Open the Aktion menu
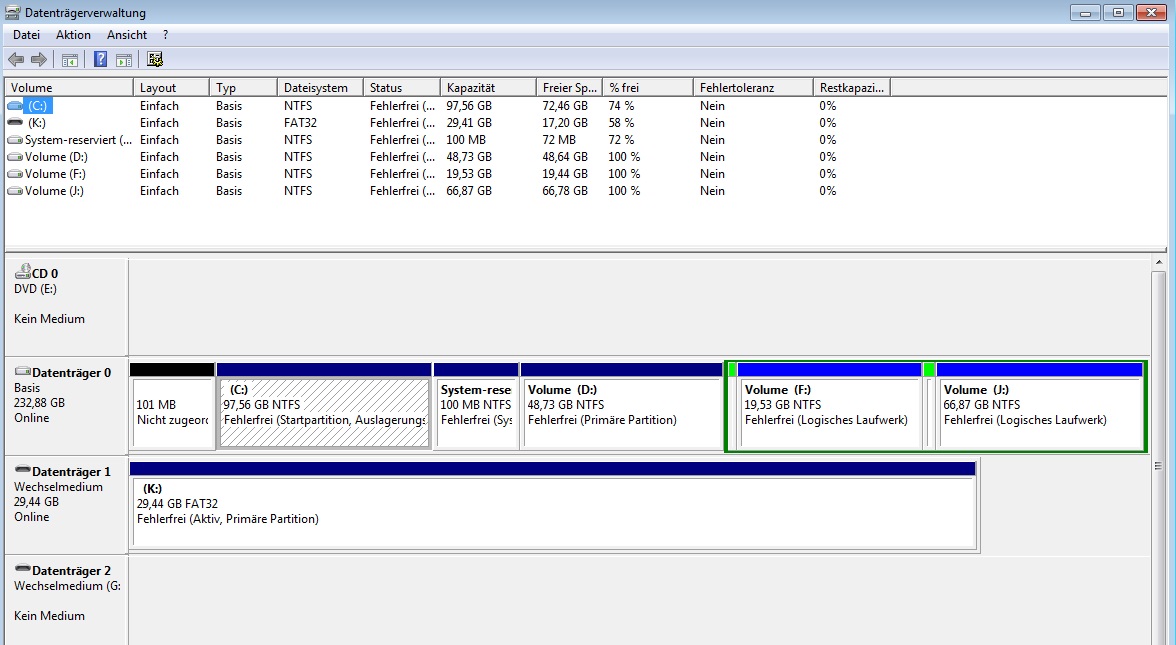1176x645 pixels. click(73, 35)
